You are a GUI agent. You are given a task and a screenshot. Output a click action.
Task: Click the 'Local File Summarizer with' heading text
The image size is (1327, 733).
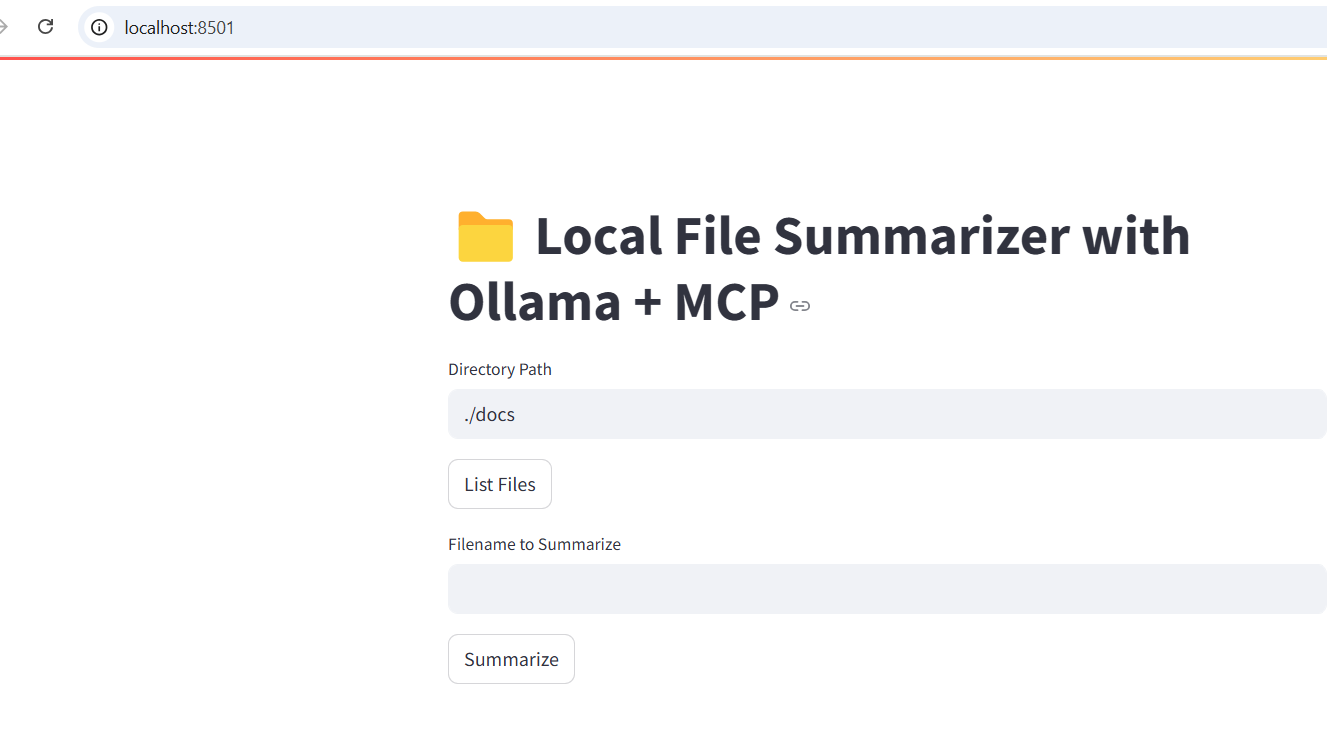[x=863, y=236]
